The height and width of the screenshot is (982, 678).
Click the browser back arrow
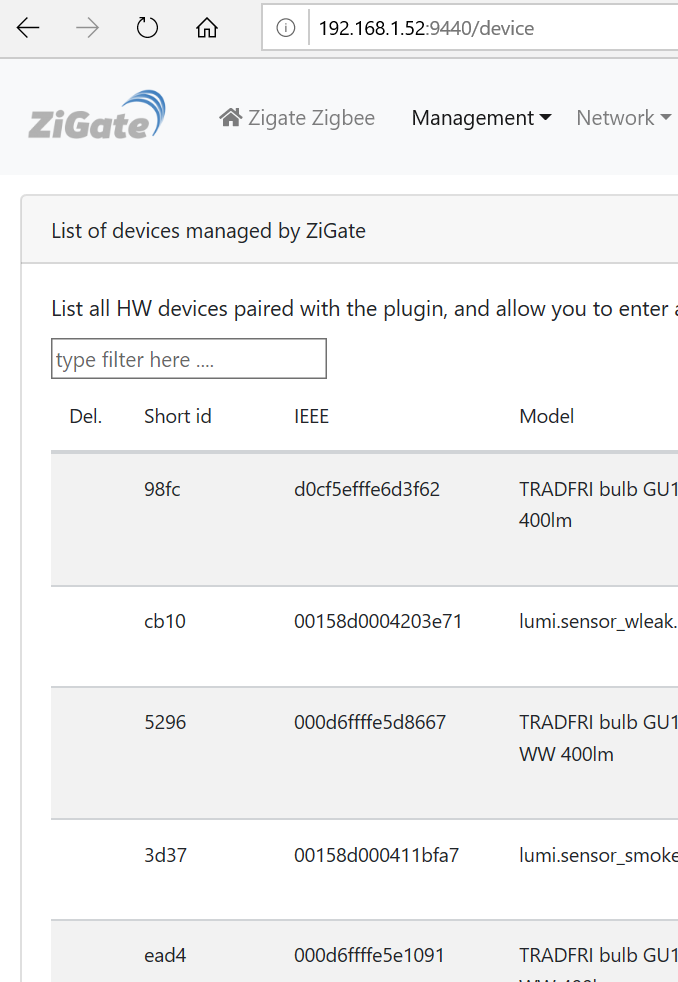click(28, 28)
